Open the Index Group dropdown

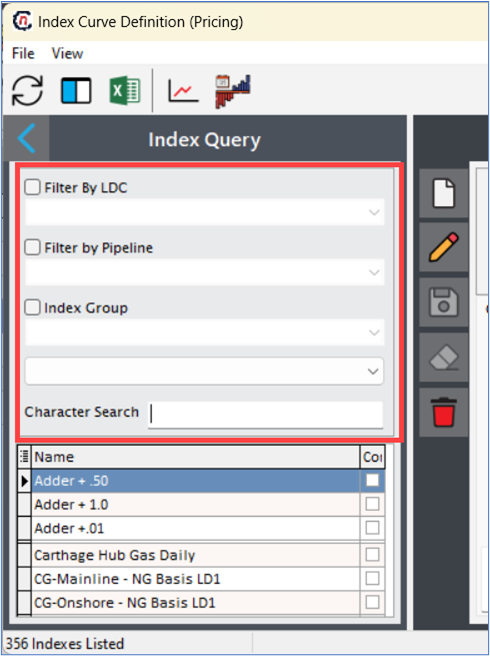point(205,333)
